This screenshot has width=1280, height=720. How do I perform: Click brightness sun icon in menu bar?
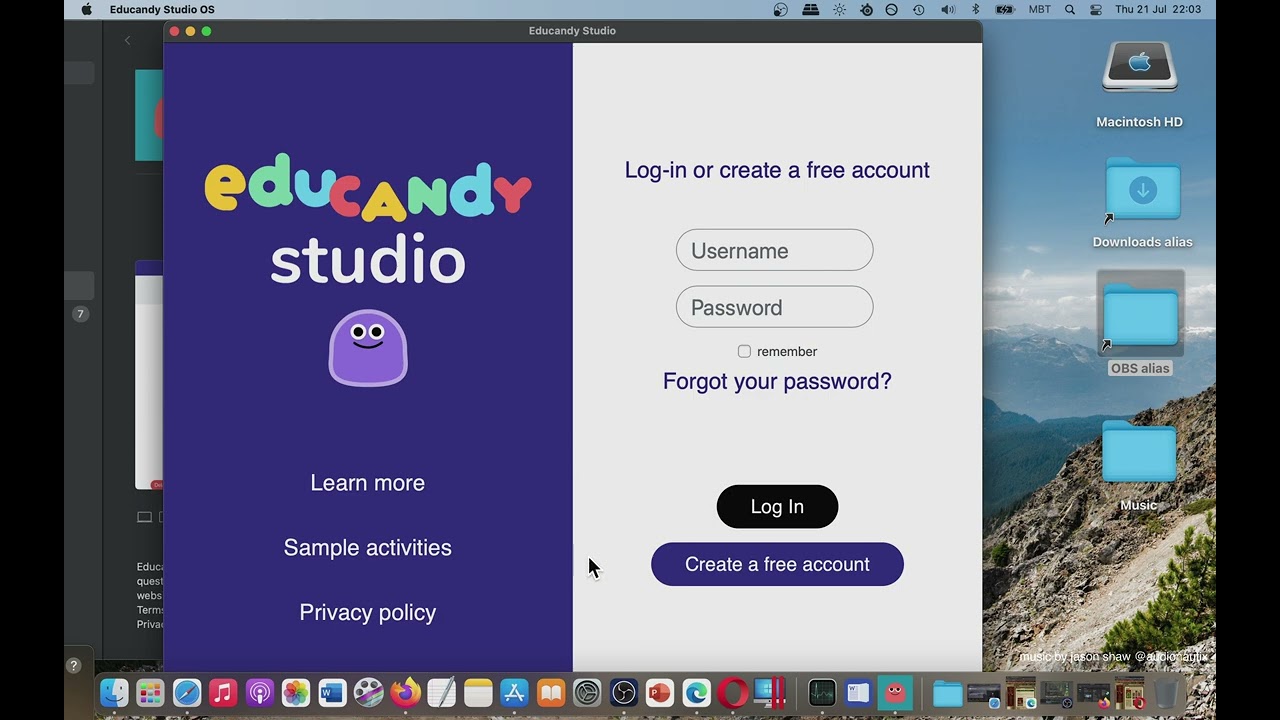coord(839,10)
